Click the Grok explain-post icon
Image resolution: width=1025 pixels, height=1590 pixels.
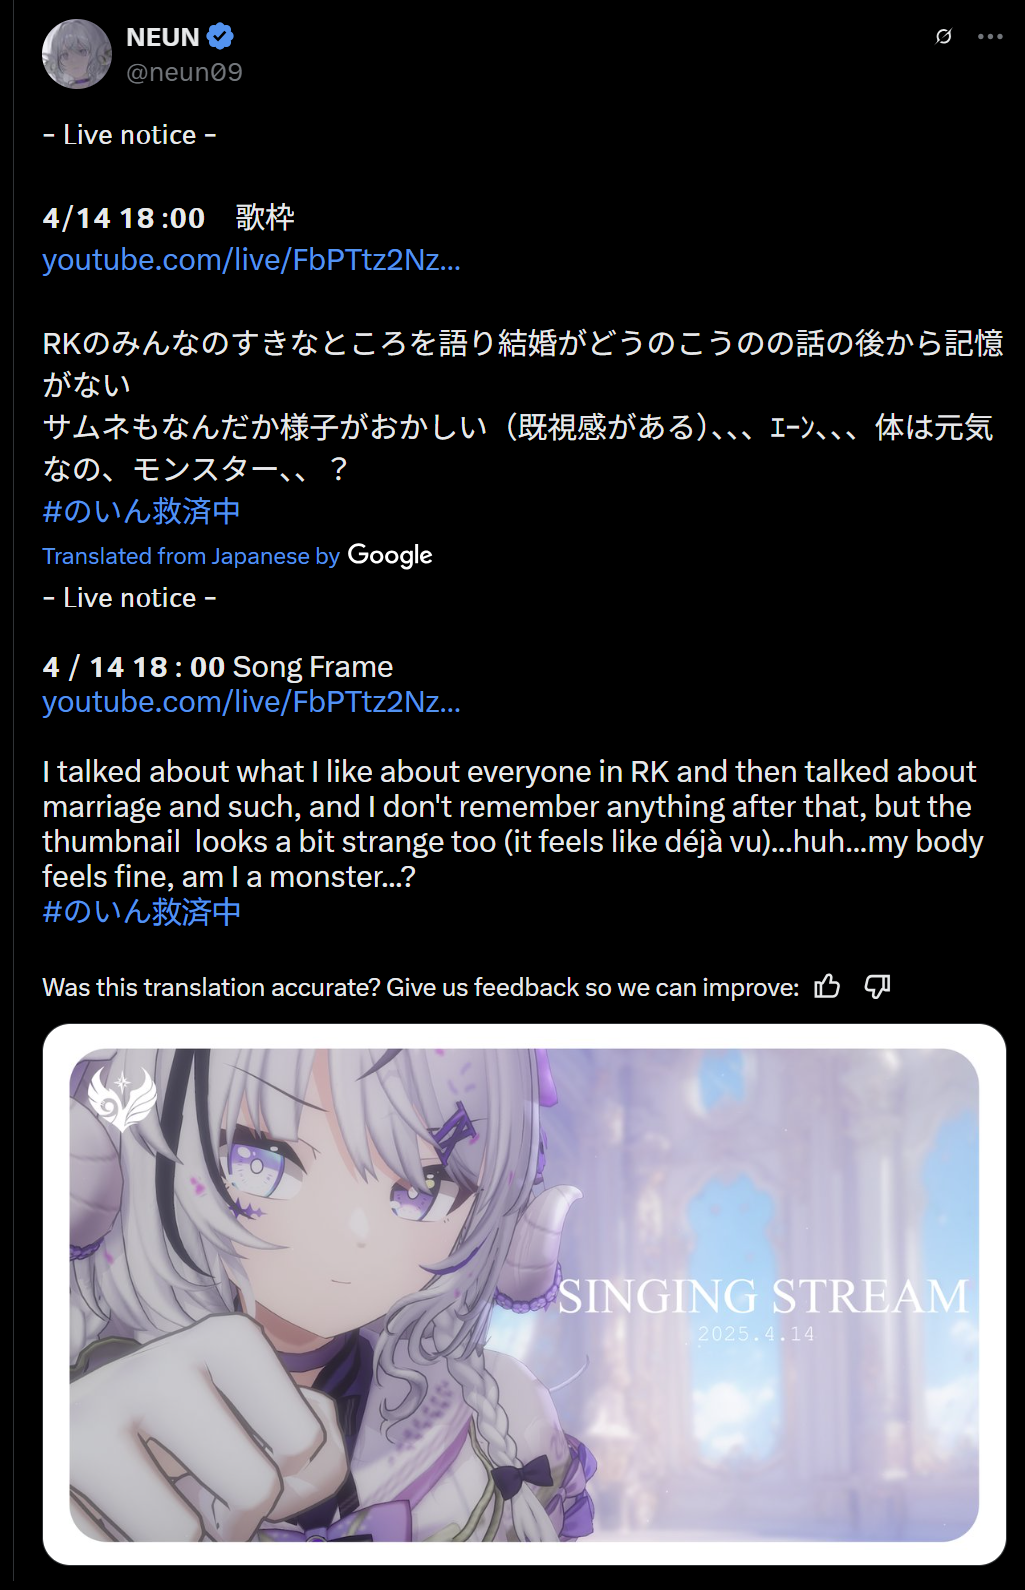click(x=943, y=37)
